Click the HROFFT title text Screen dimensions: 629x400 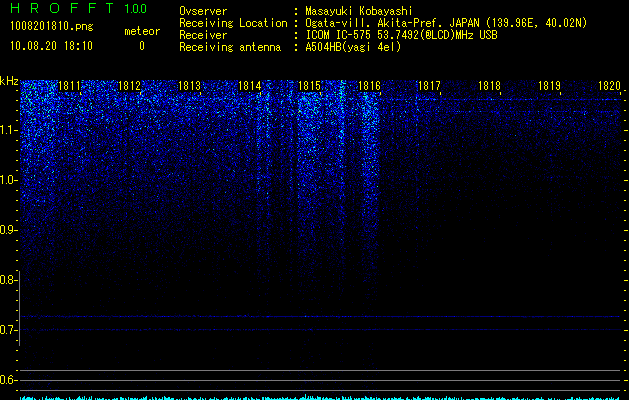click(62, 8)
